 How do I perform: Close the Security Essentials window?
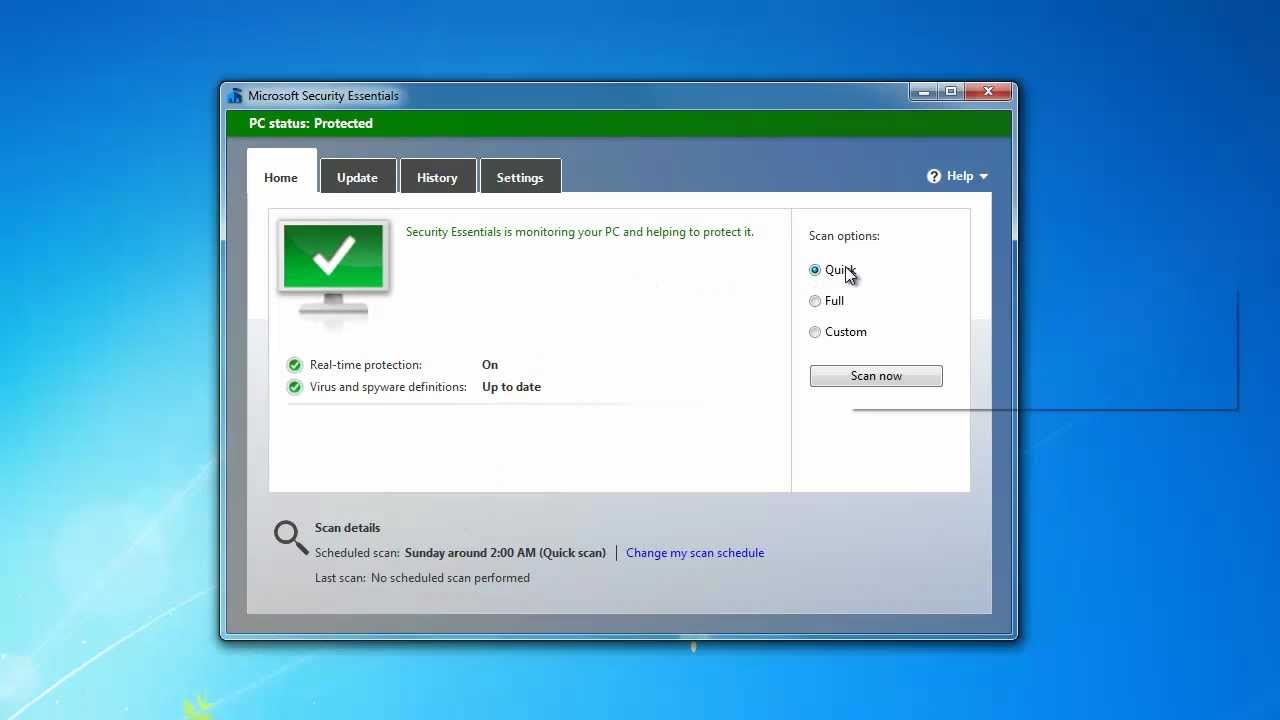coord(988,92)
